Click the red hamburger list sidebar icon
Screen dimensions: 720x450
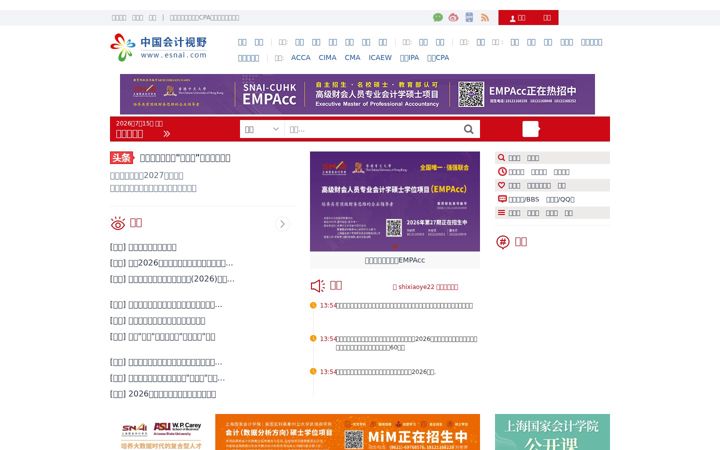click(501, 213)
